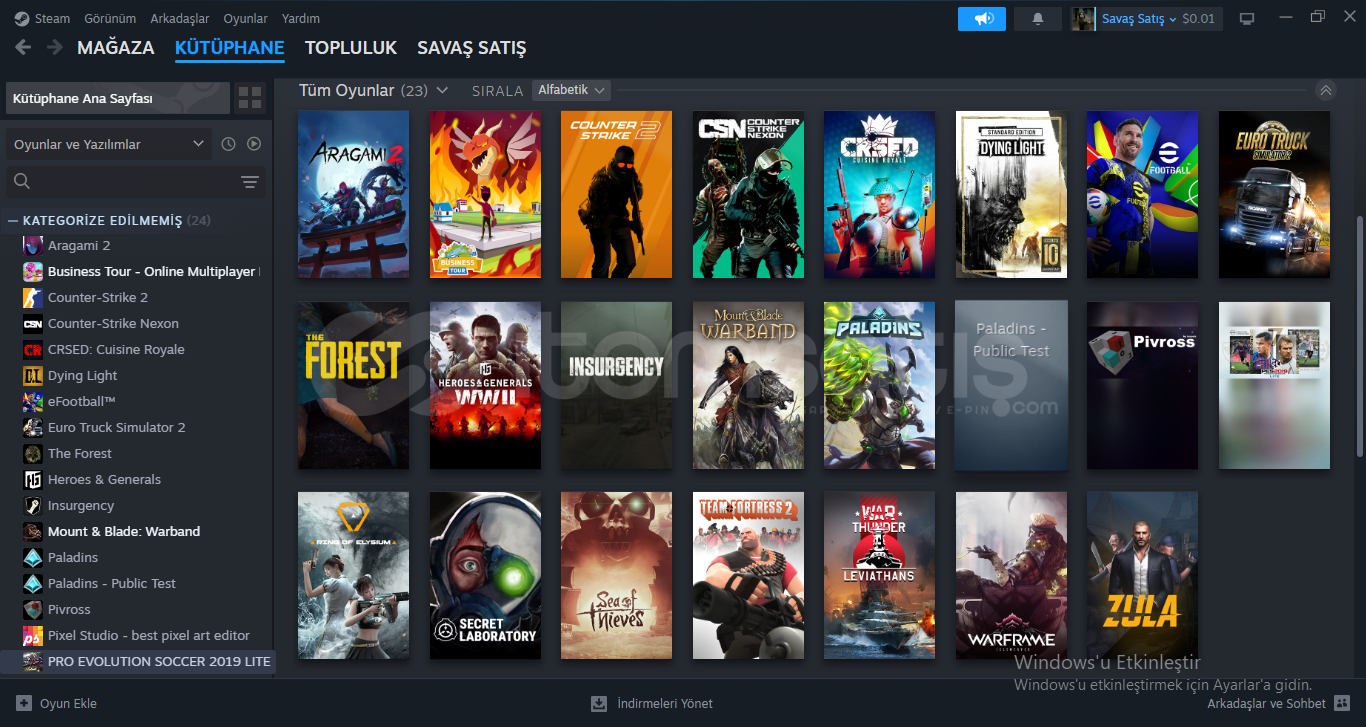Open the Insurgency game cover
Screen dimensions: 1366x727
[616, 385]
